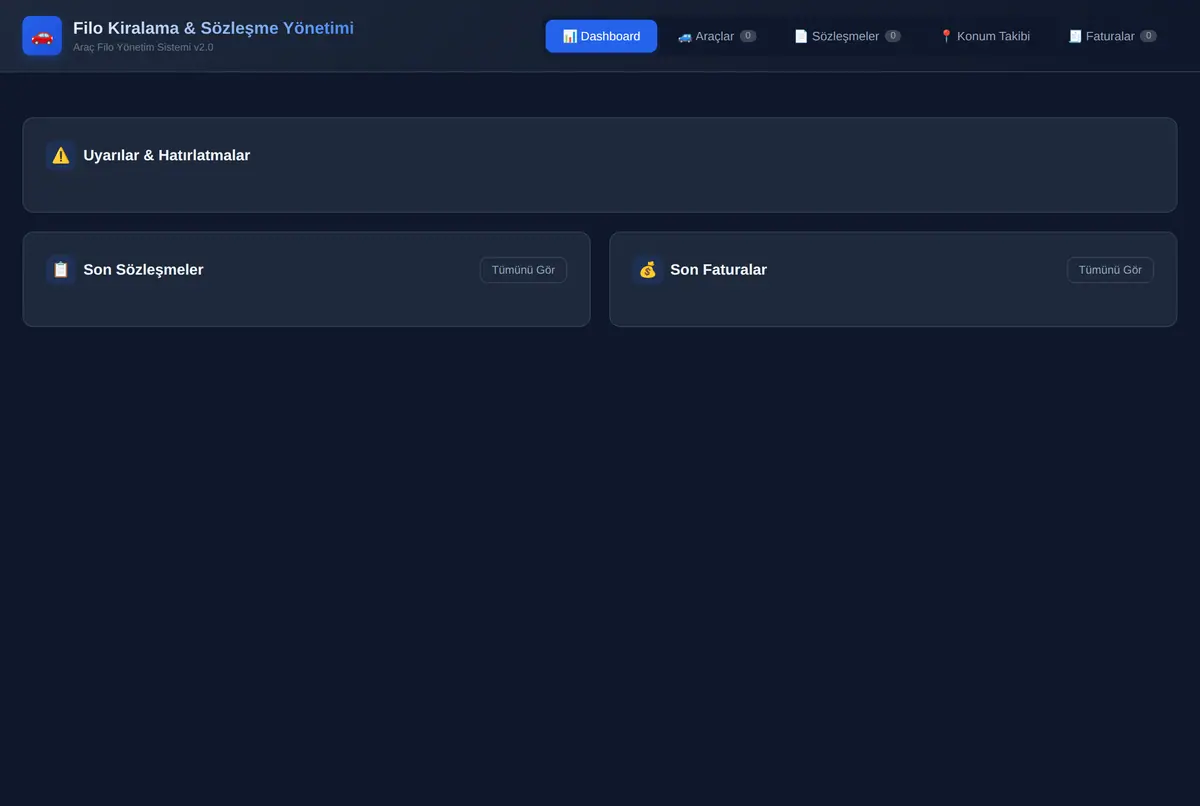Click Tümünü Gör in Son Sözleşmeler
1200x806 pixels.
(523, 270)
